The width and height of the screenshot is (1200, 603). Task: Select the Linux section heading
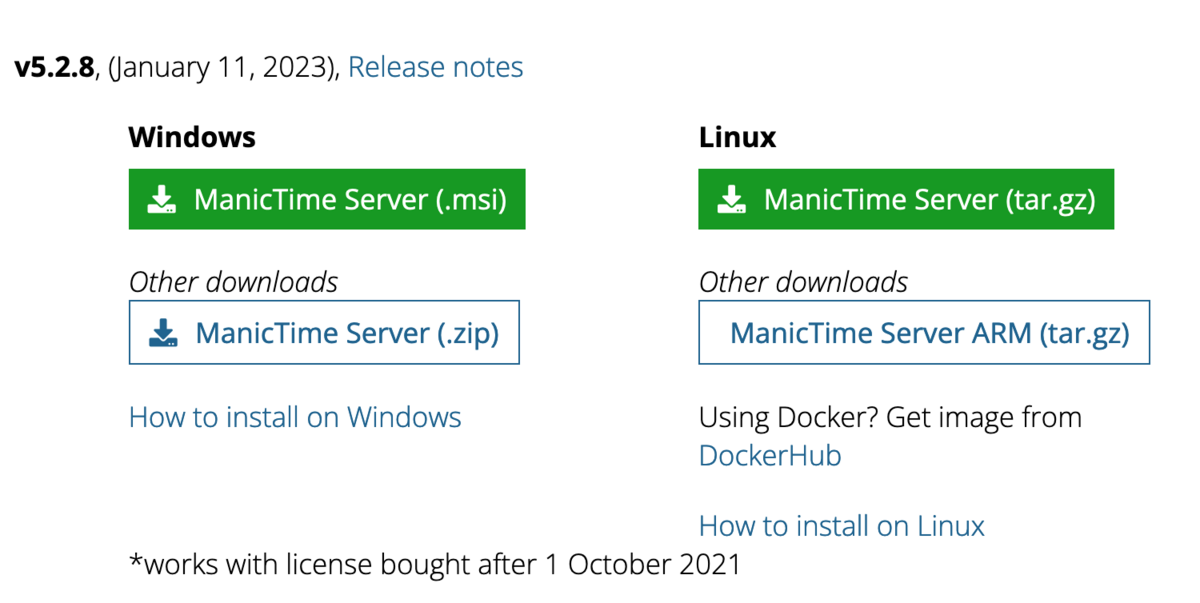(x=737, y=137)
